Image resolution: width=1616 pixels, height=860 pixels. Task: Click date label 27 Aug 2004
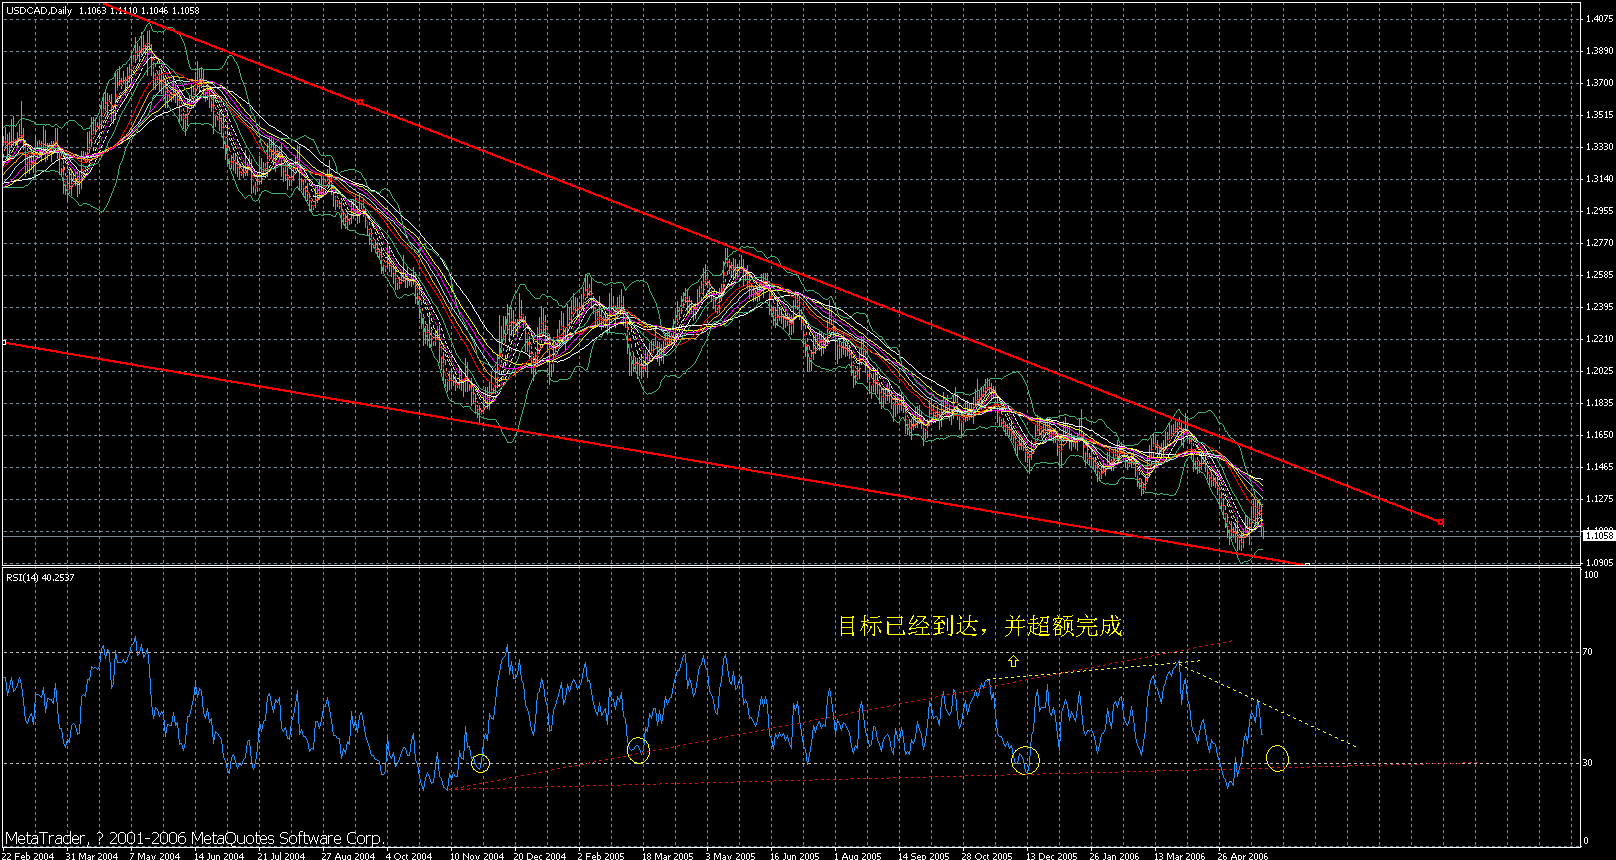(x=347, y=855)
